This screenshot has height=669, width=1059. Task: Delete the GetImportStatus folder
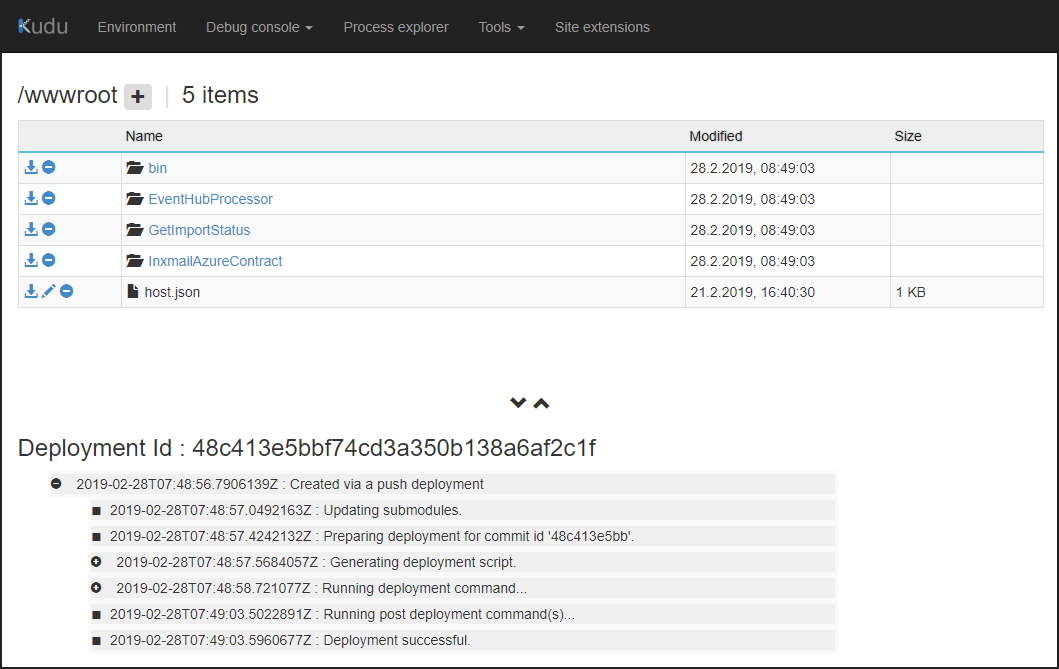(x=49, y=230)
